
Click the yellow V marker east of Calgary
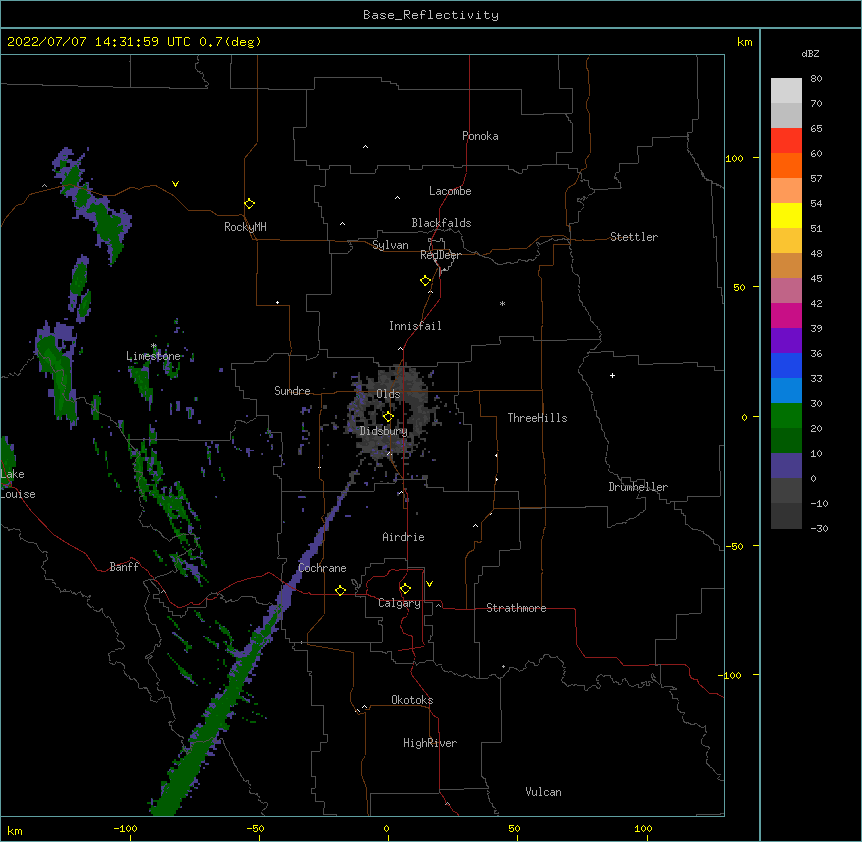(429, 584)
